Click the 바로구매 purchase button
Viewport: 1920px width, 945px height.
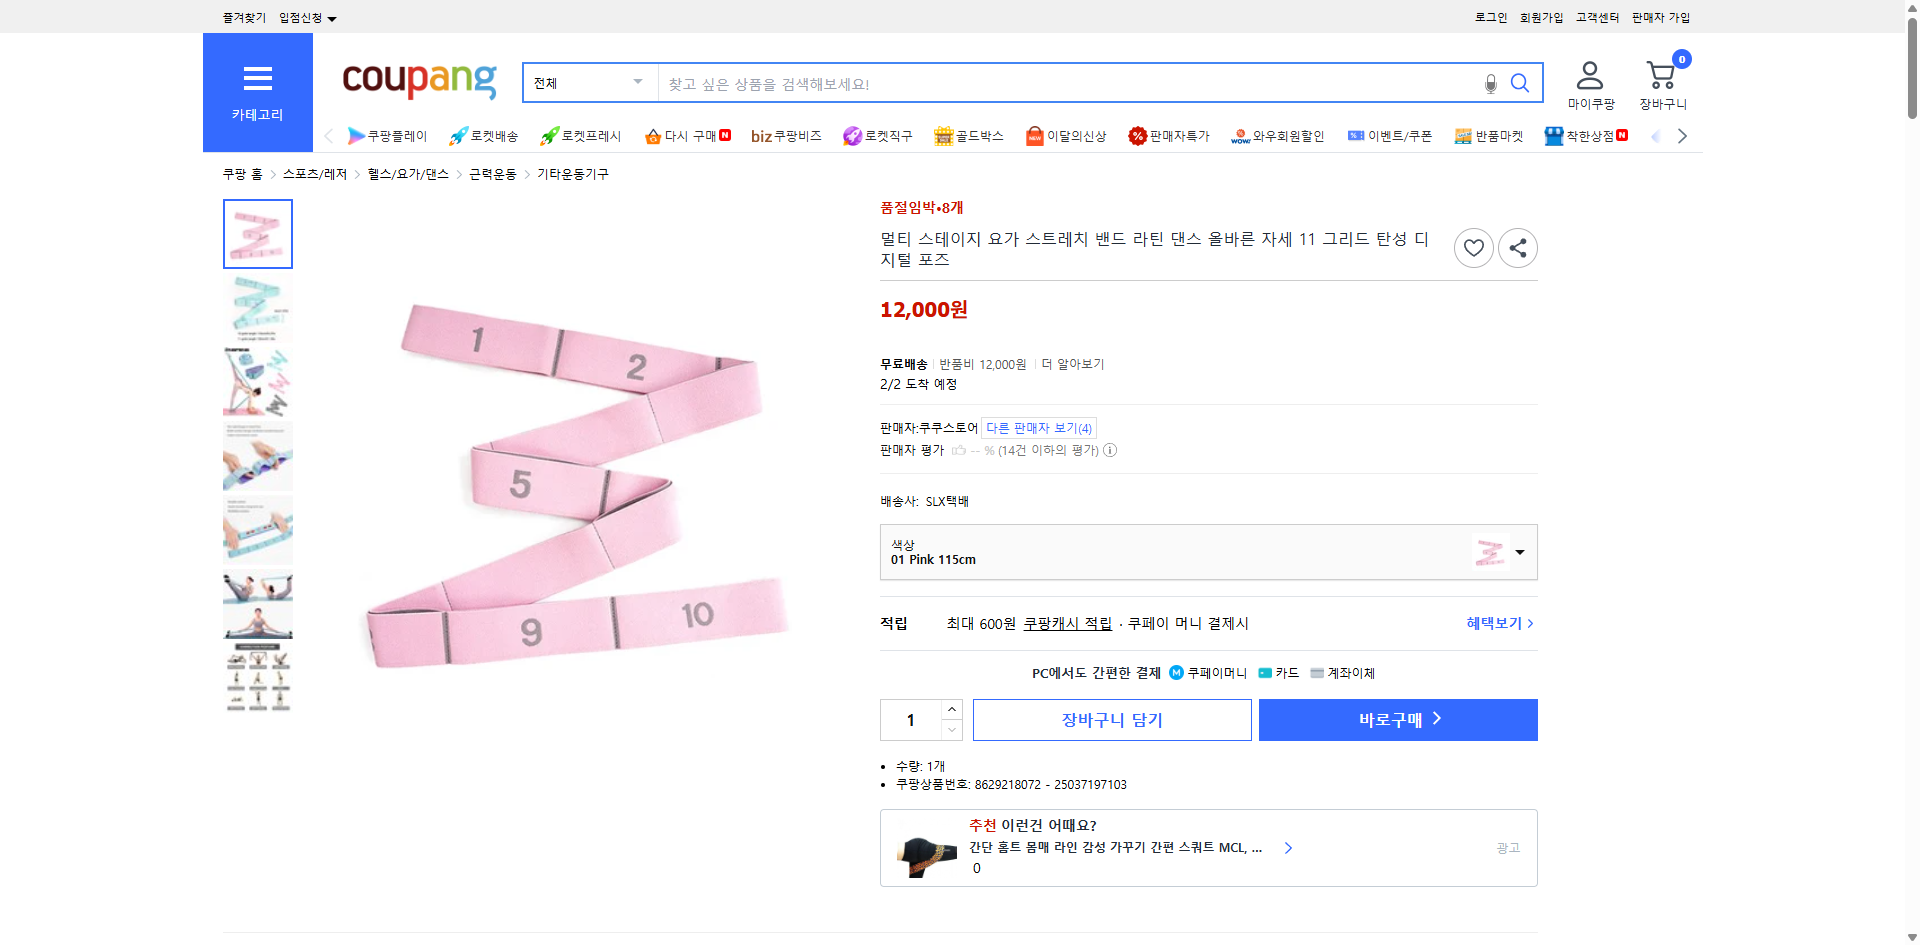1397,719
